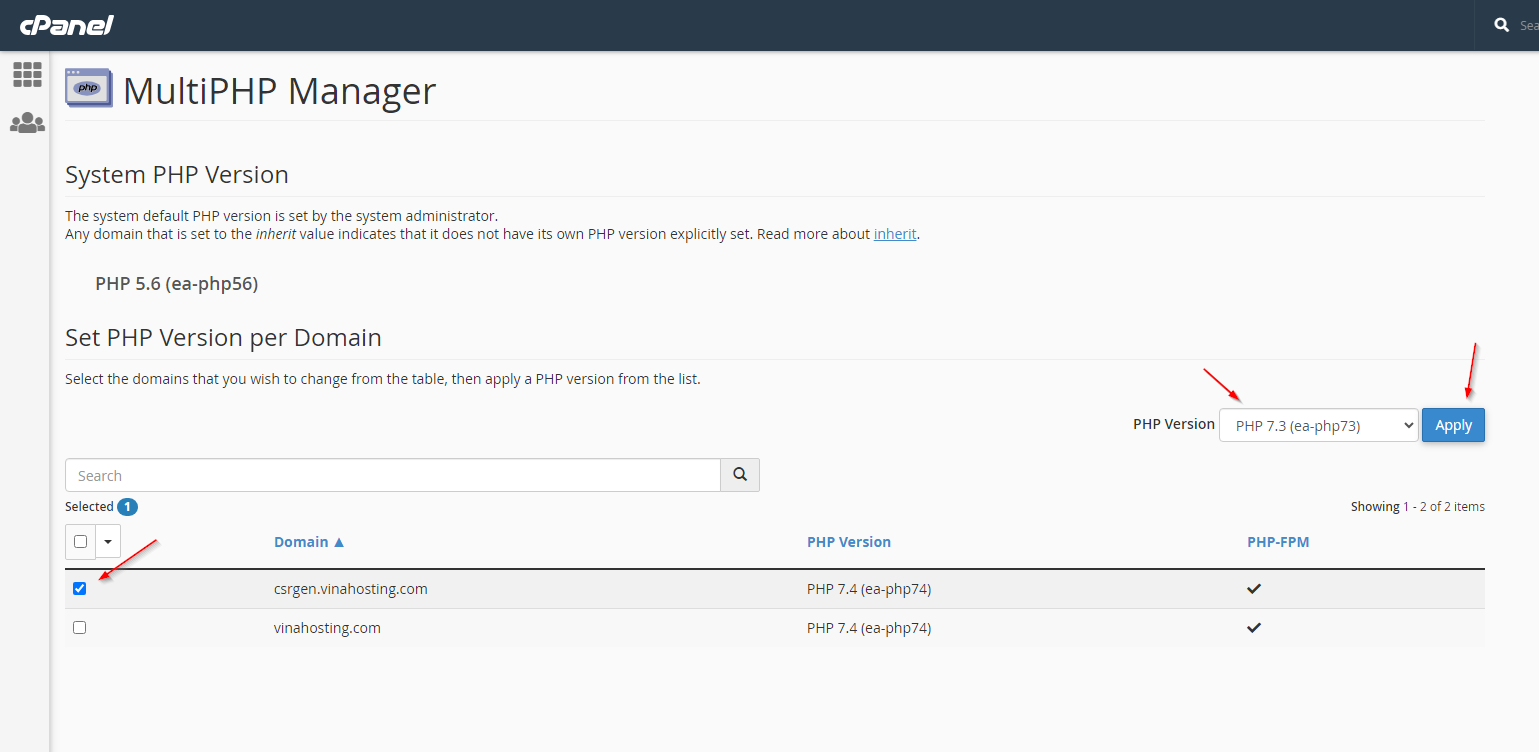
Task: Open the user manager sidebar icon
Action: [x=27, y=123]
